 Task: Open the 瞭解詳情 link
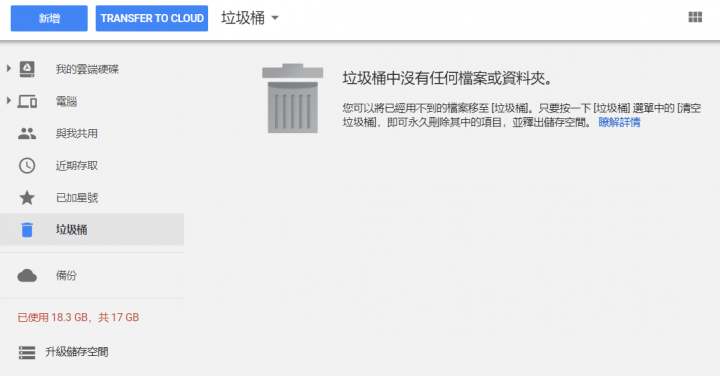click(x=619, y=122)
